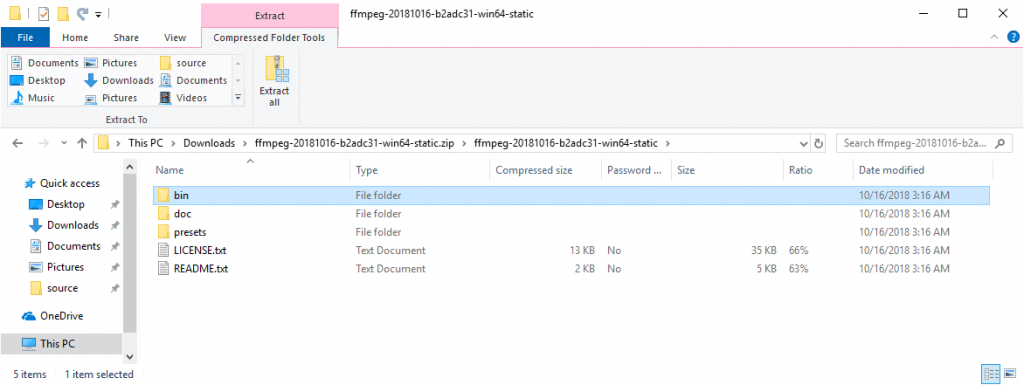The width and height of the screenshot is (1024, 385).
Task: Open the Quick Access Toolbar customize dropdown
Action: 98,13
